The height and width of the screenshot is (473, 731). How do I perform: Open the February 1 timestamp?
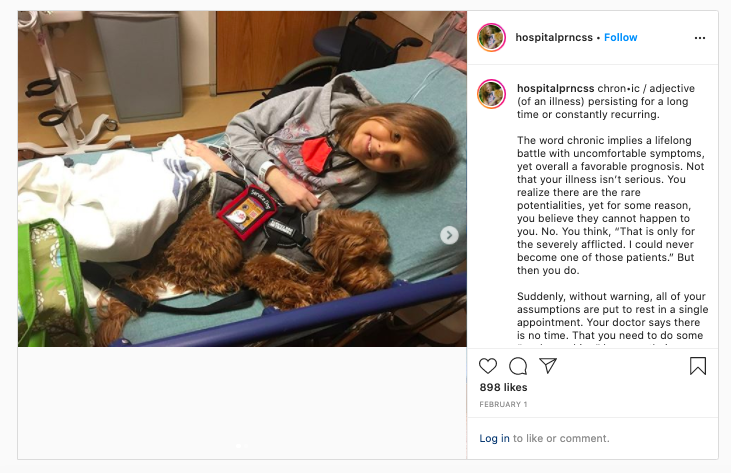coord(503,404)
